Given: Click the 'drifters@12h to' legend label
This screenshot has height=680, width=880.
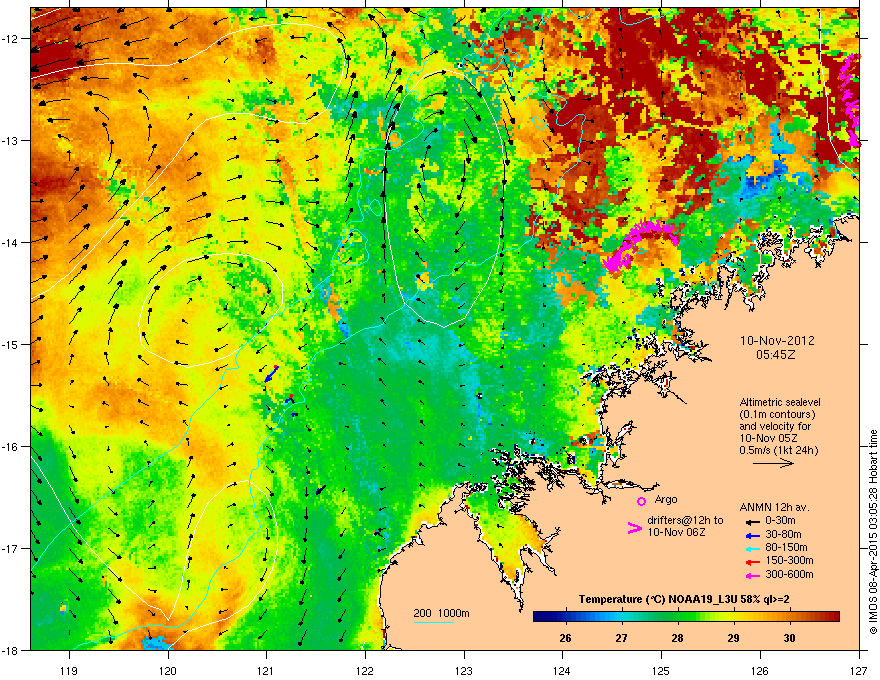Looking at the screenshot, I should tap(685, 520).
